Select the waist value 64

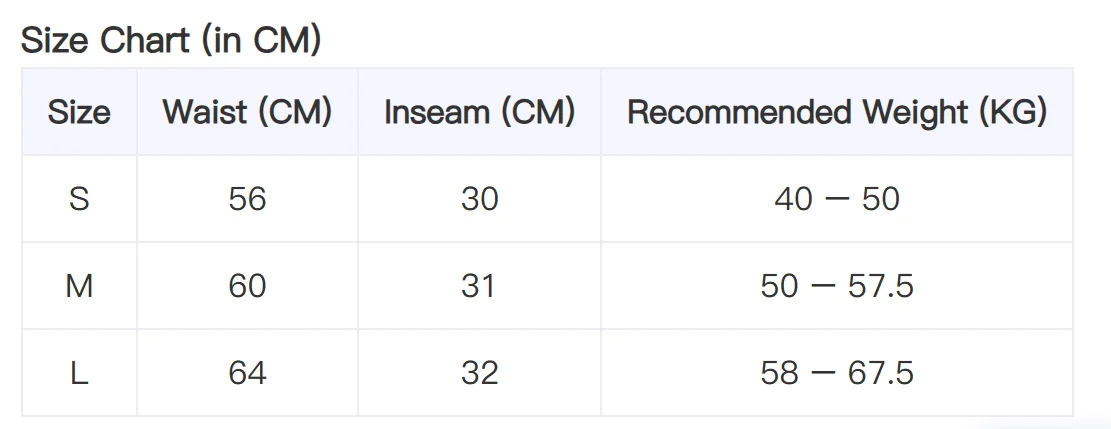[247, 373]
